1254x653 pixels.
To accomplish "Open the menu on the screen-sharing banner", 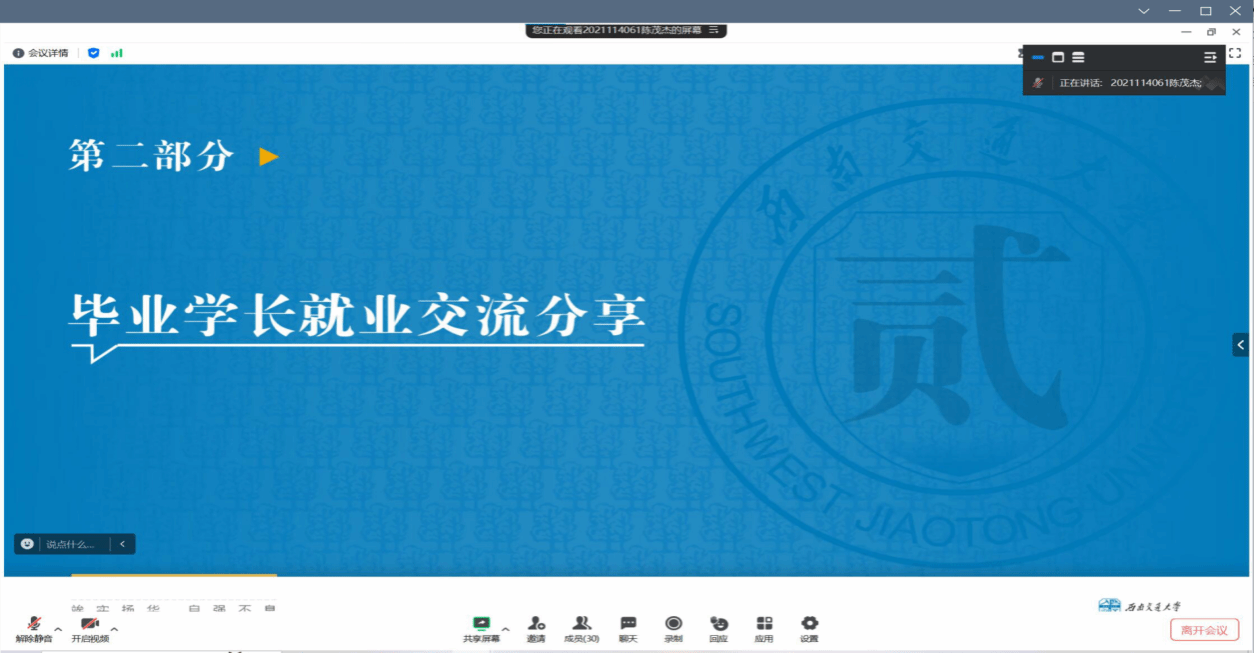I will [x=714, y=30].
